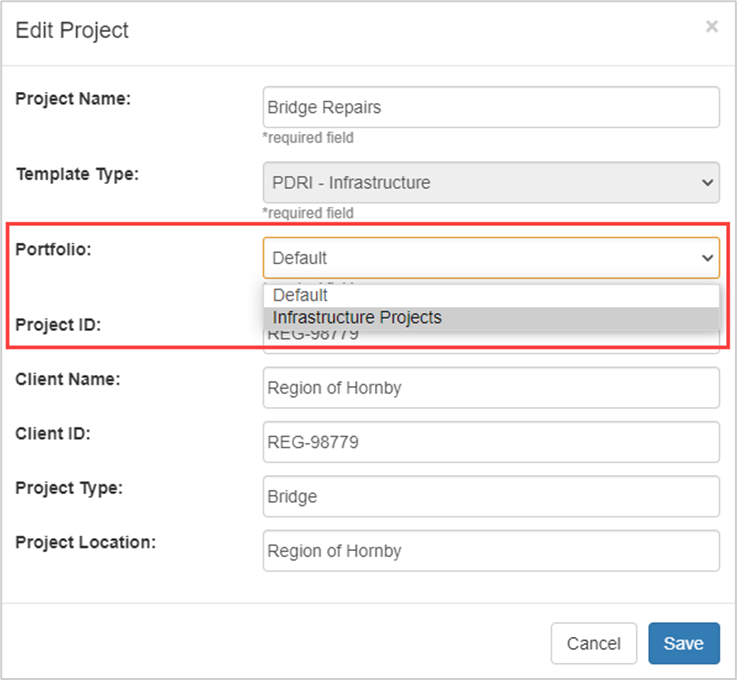This screenshot has width=737, height=680.
Task: Focus the Client ID text field
Action: pyautogui.click(x=490, y=442)
